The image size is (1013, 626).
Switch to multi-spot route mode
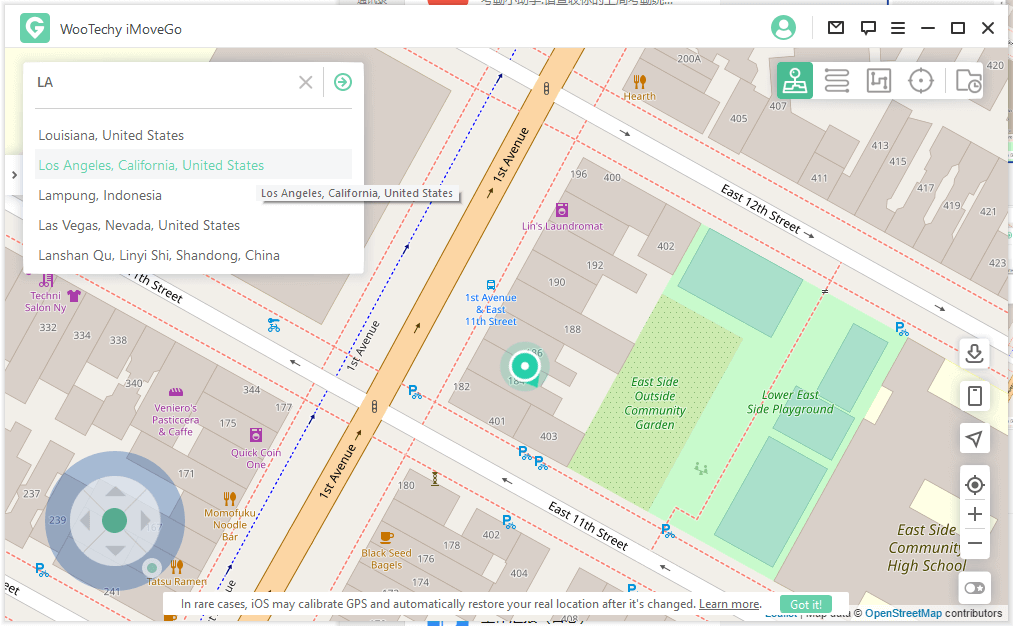click(x=878, y=80)
